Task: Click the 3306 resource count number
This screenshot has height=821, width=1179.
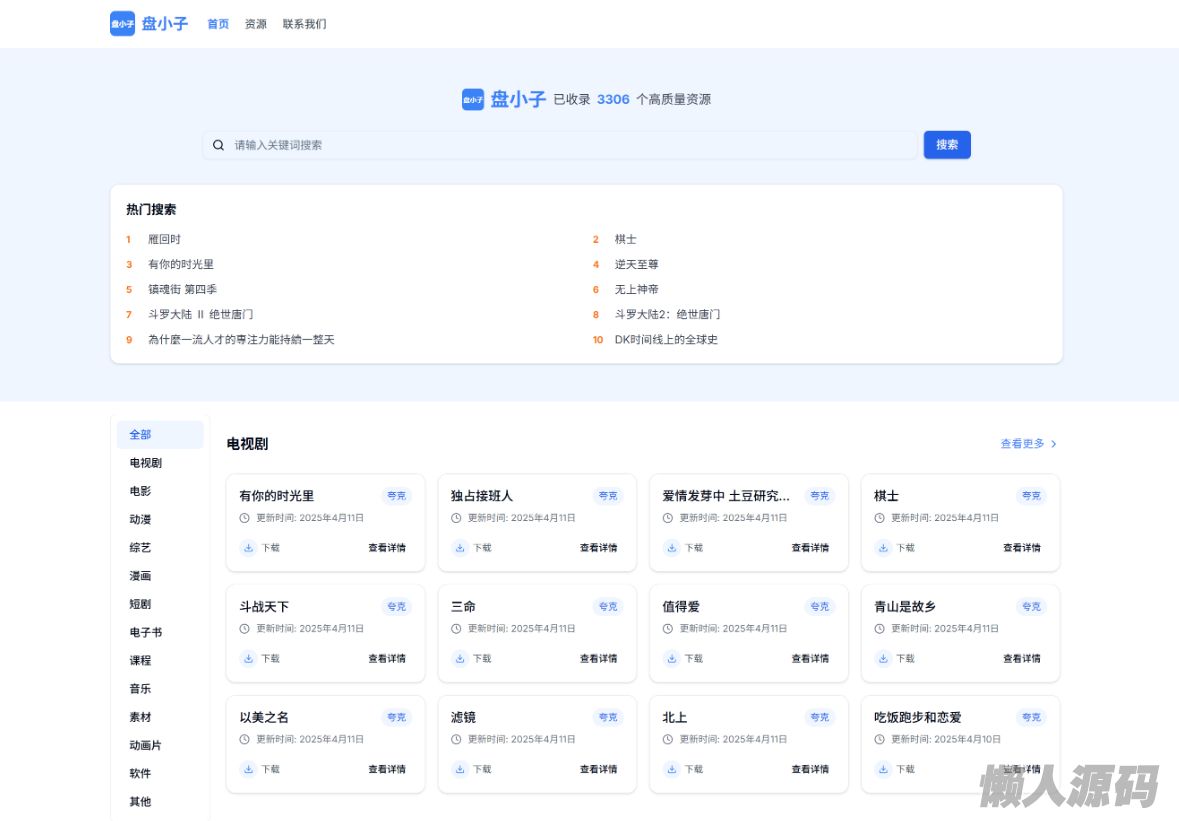Action: pos(613,99)
